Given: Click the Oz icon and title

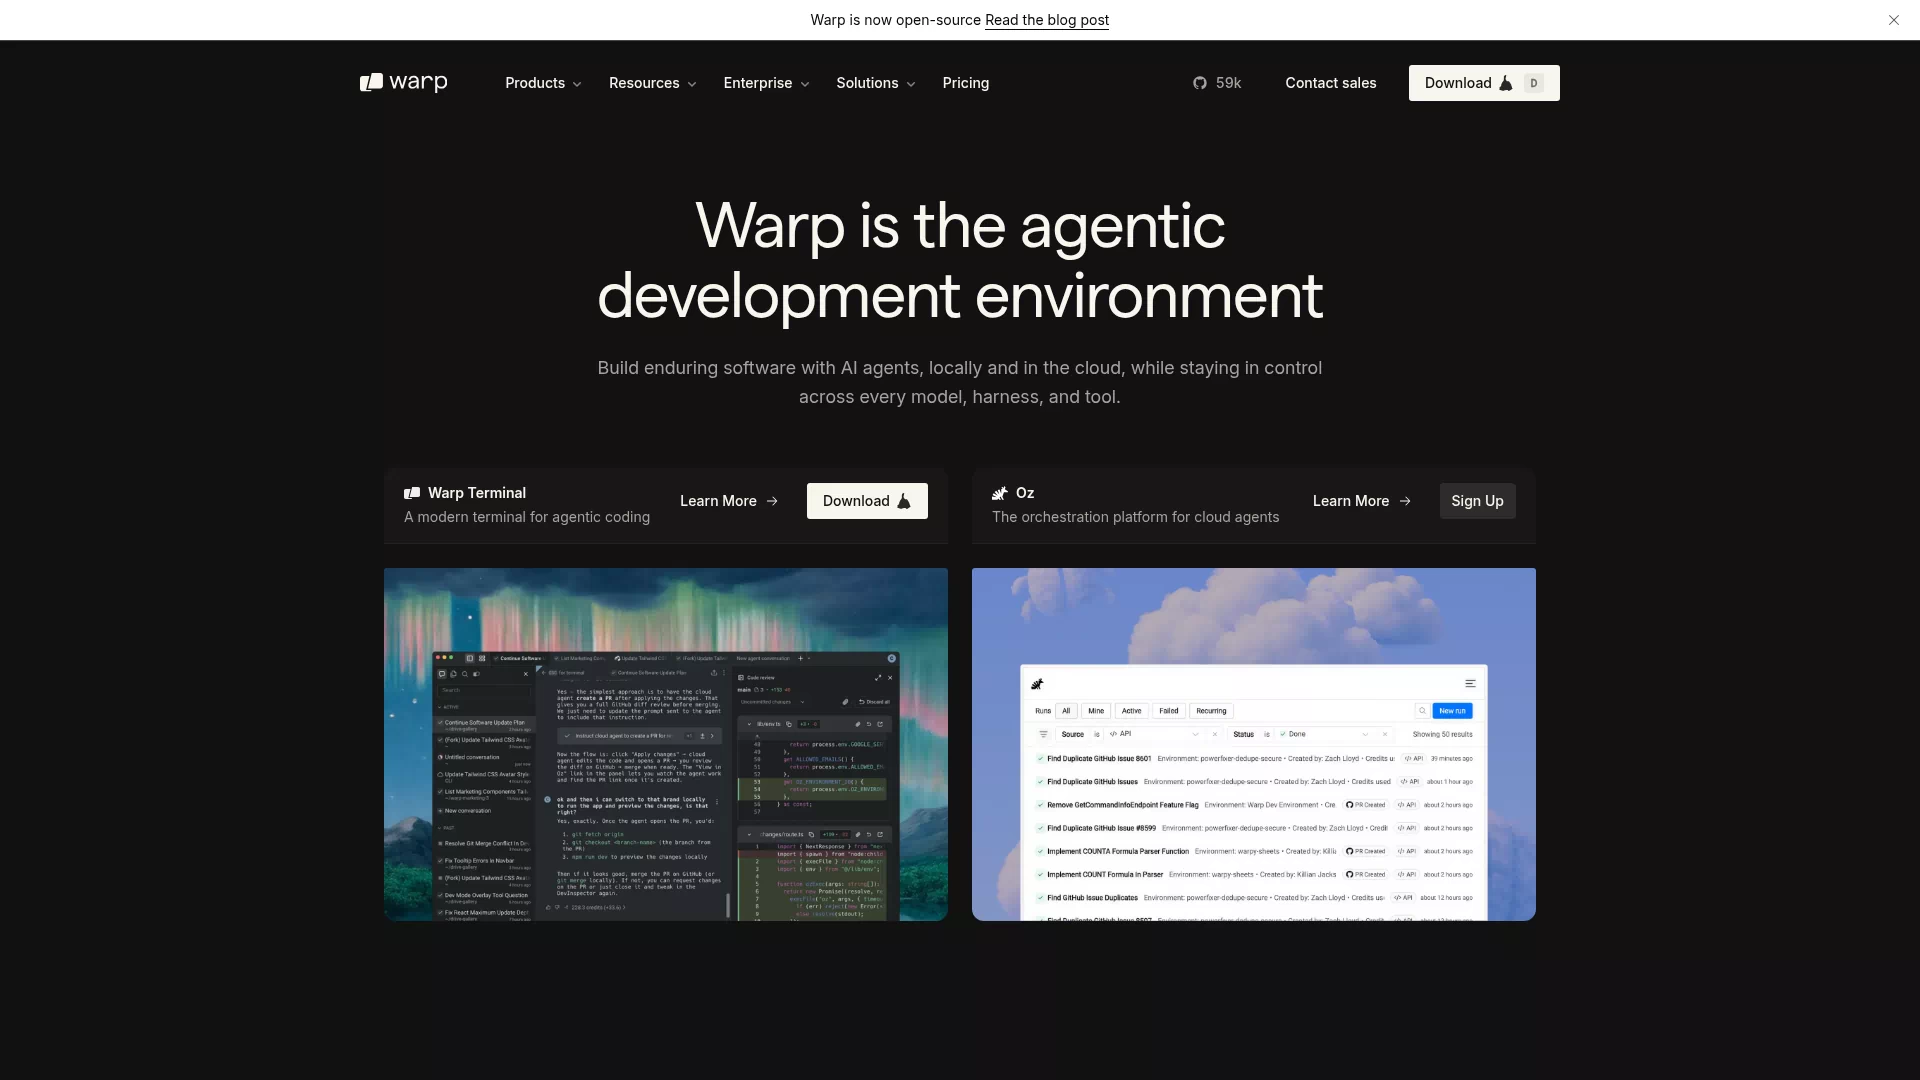Looking at the screenshot, I should click(1013, 493).
